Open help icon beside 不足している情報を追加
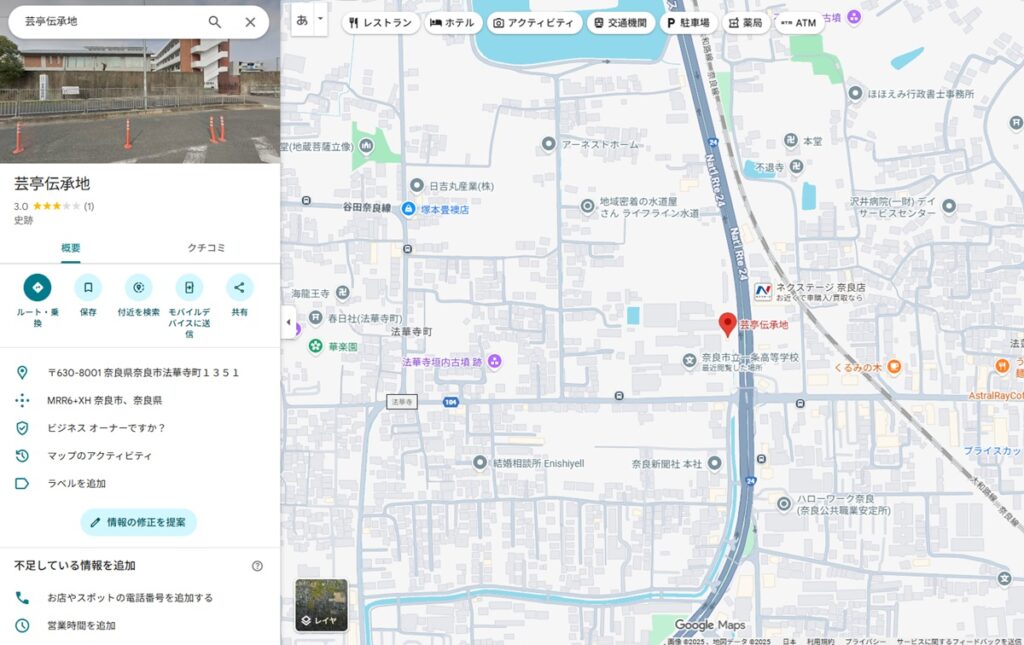1024x645 pixels. coord(257,566)
